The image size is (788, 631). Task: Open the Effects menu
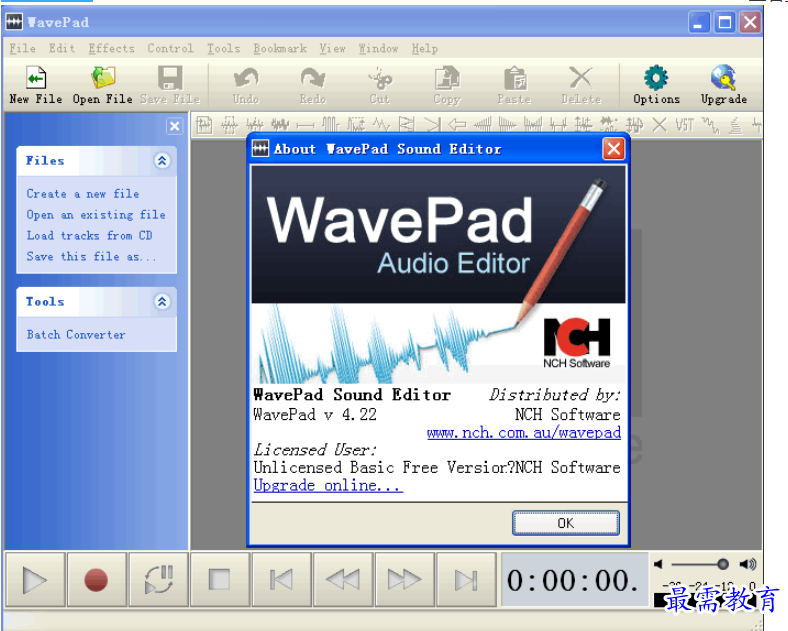[111, 48]
